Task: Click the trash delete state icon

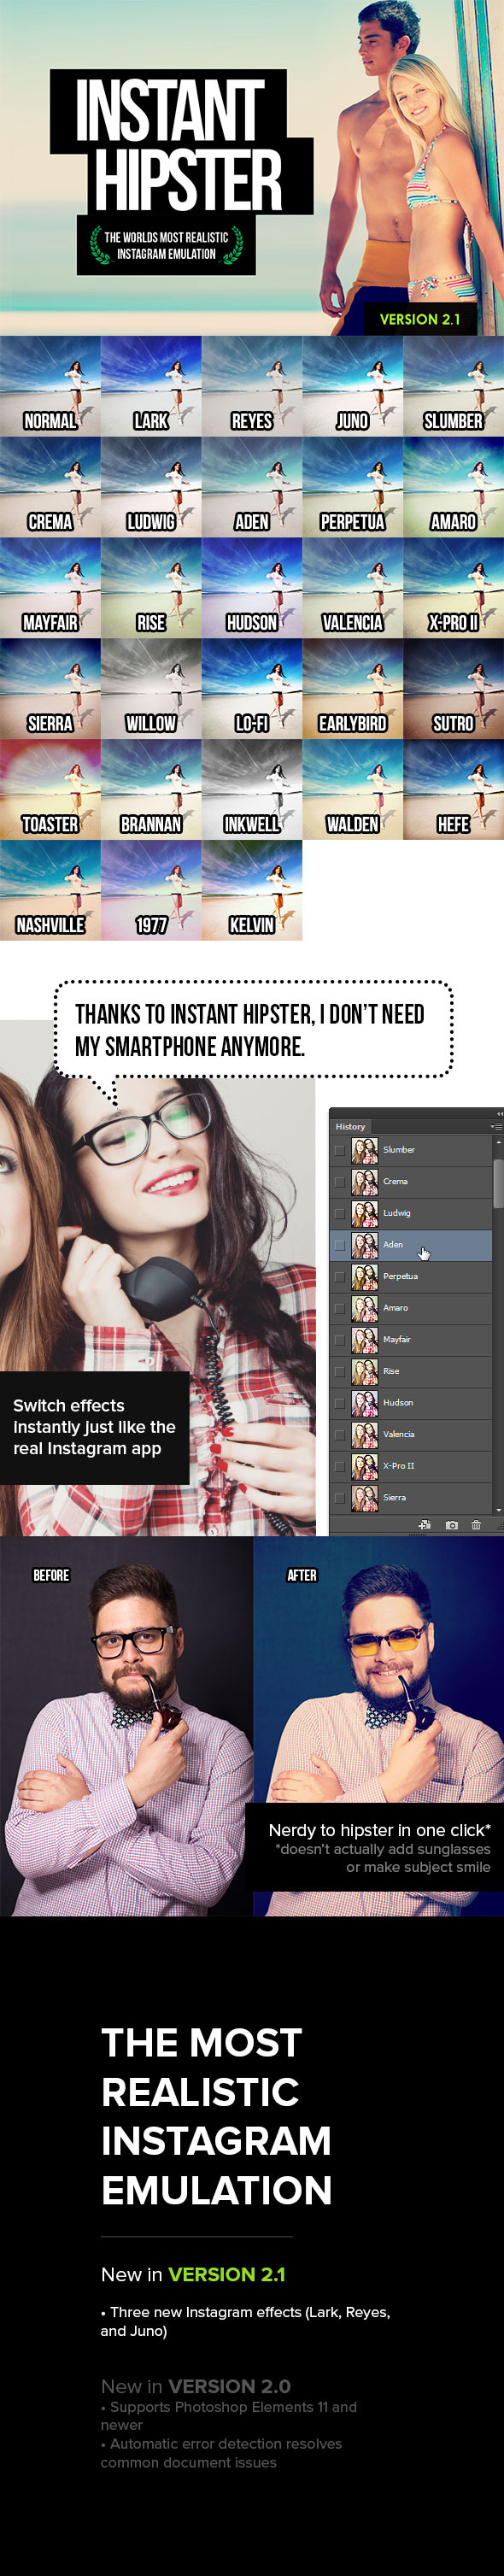Action: [x=476, y=1525]
